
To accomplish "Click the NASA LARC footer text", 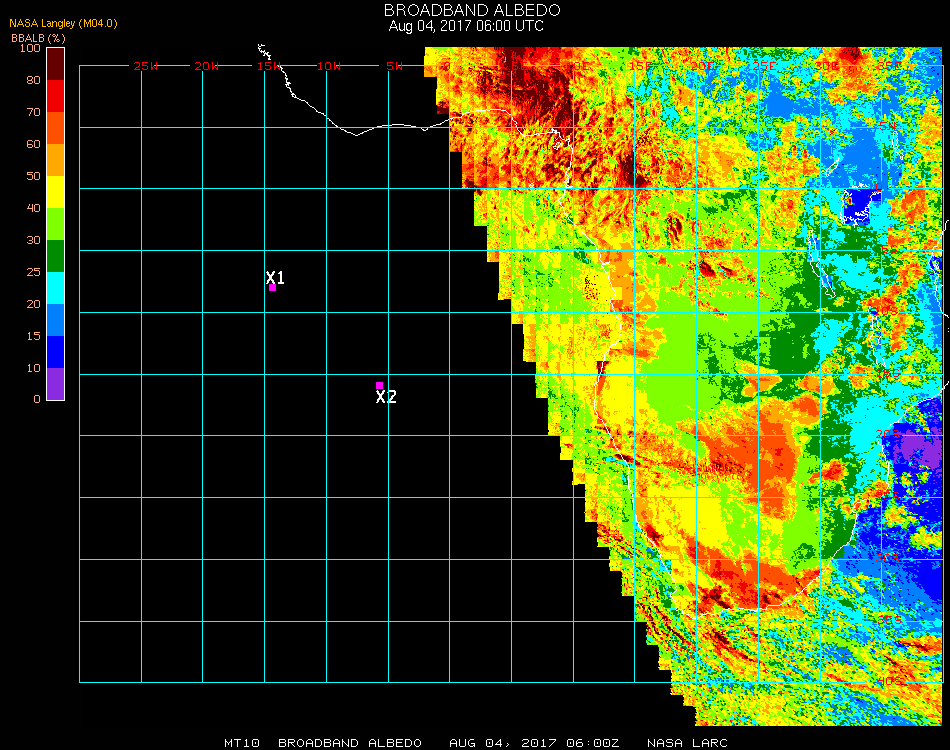I will (x=687, y=743).
